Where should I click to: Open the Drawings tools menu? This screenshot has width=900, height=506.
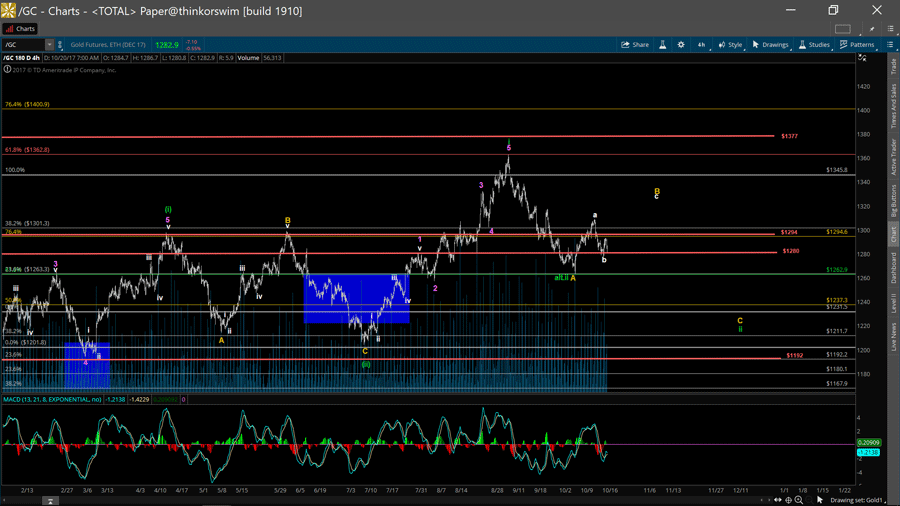coord(770,45)
